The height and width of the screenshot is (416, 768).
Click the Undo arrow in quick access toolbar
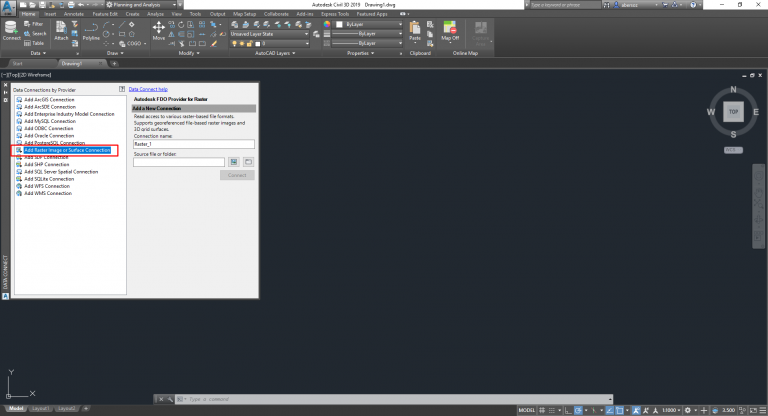tap(81, 4)
